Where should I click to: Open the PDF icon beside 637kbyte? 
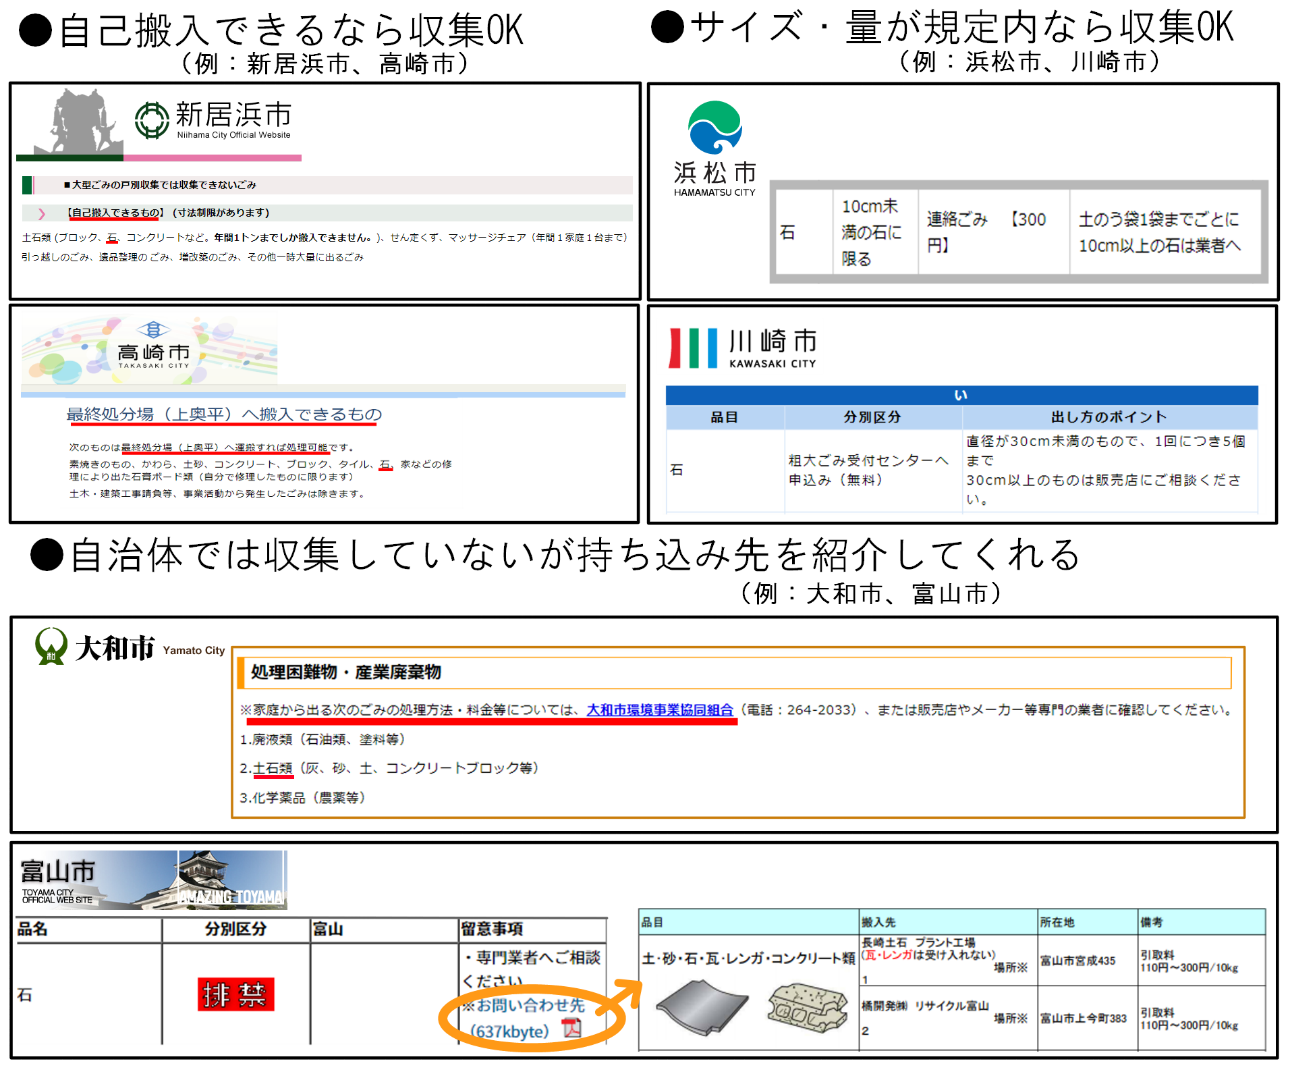coord(571,1029)
